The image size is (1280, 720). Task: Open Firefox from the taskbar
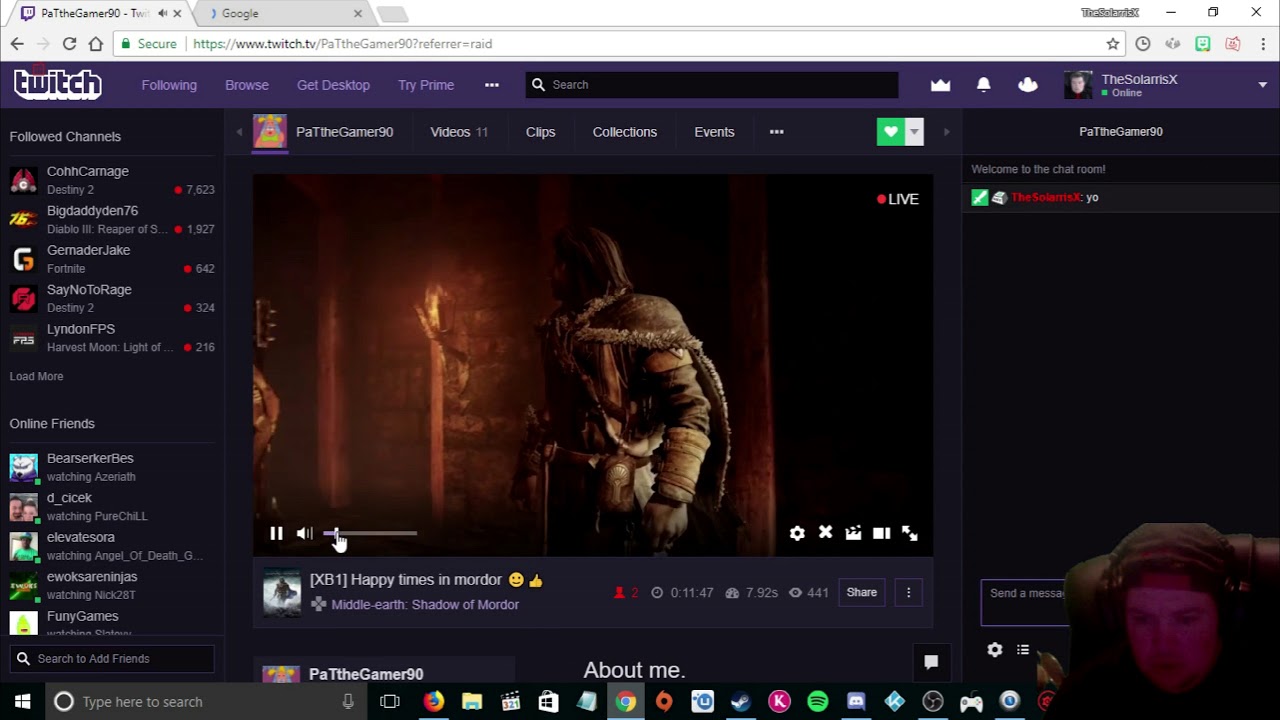point(433,702)
